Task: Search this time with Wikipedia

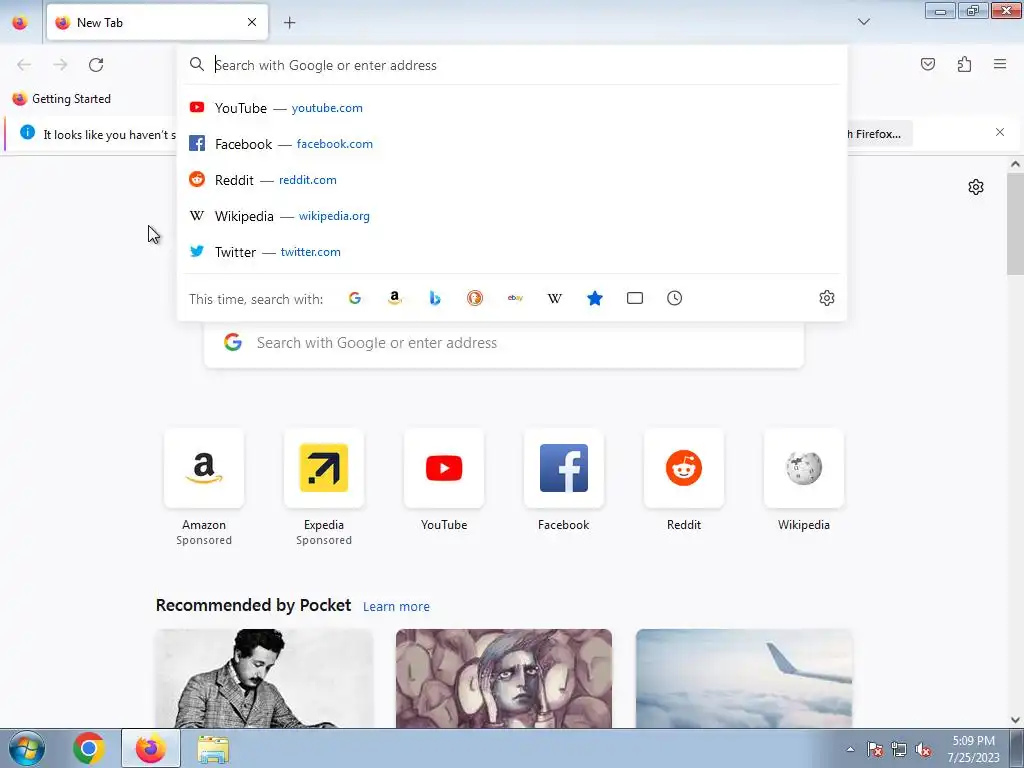Action: pyautogui.click(x=554, y=298)
